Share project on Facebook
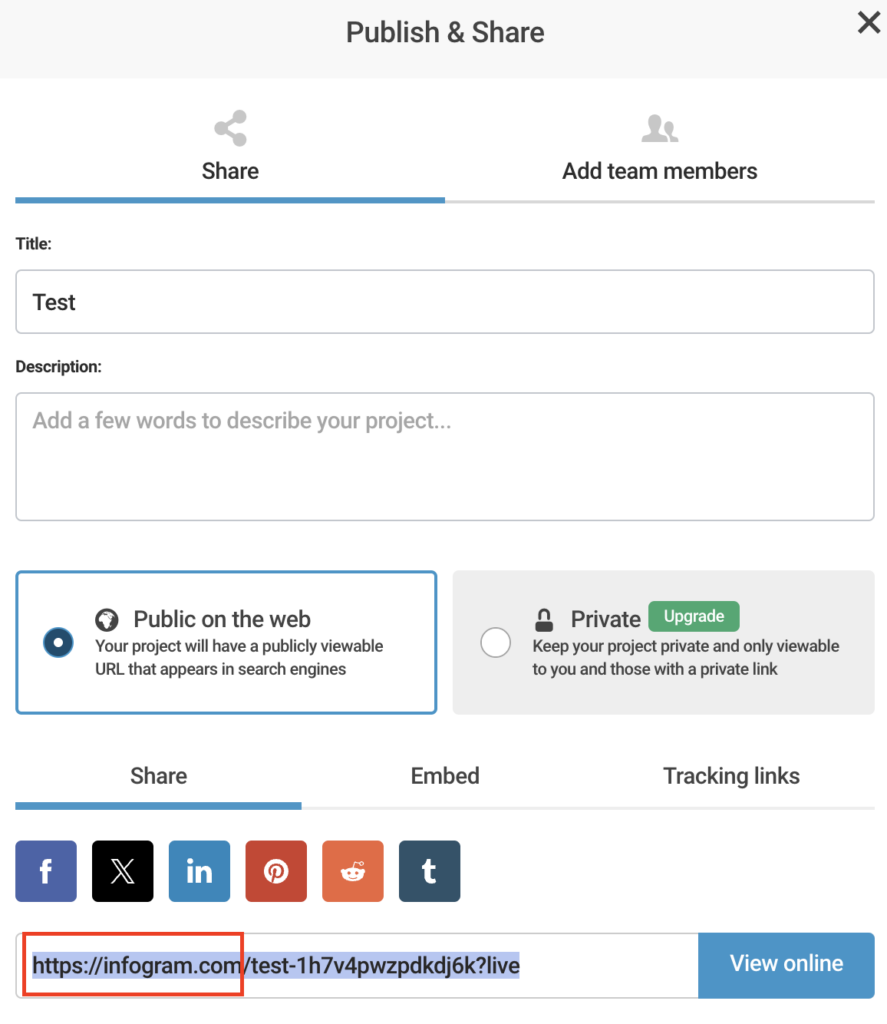The height and width of the screenshot is (1024, 887). click(46, 871)
